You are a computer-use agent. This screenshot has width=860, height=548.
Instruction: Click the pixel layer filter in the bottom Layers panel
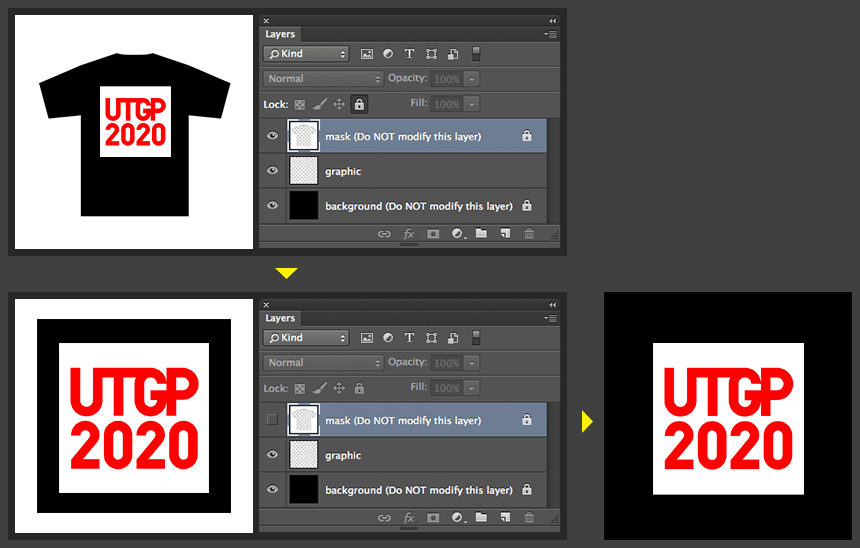click(x=366, y=338)
